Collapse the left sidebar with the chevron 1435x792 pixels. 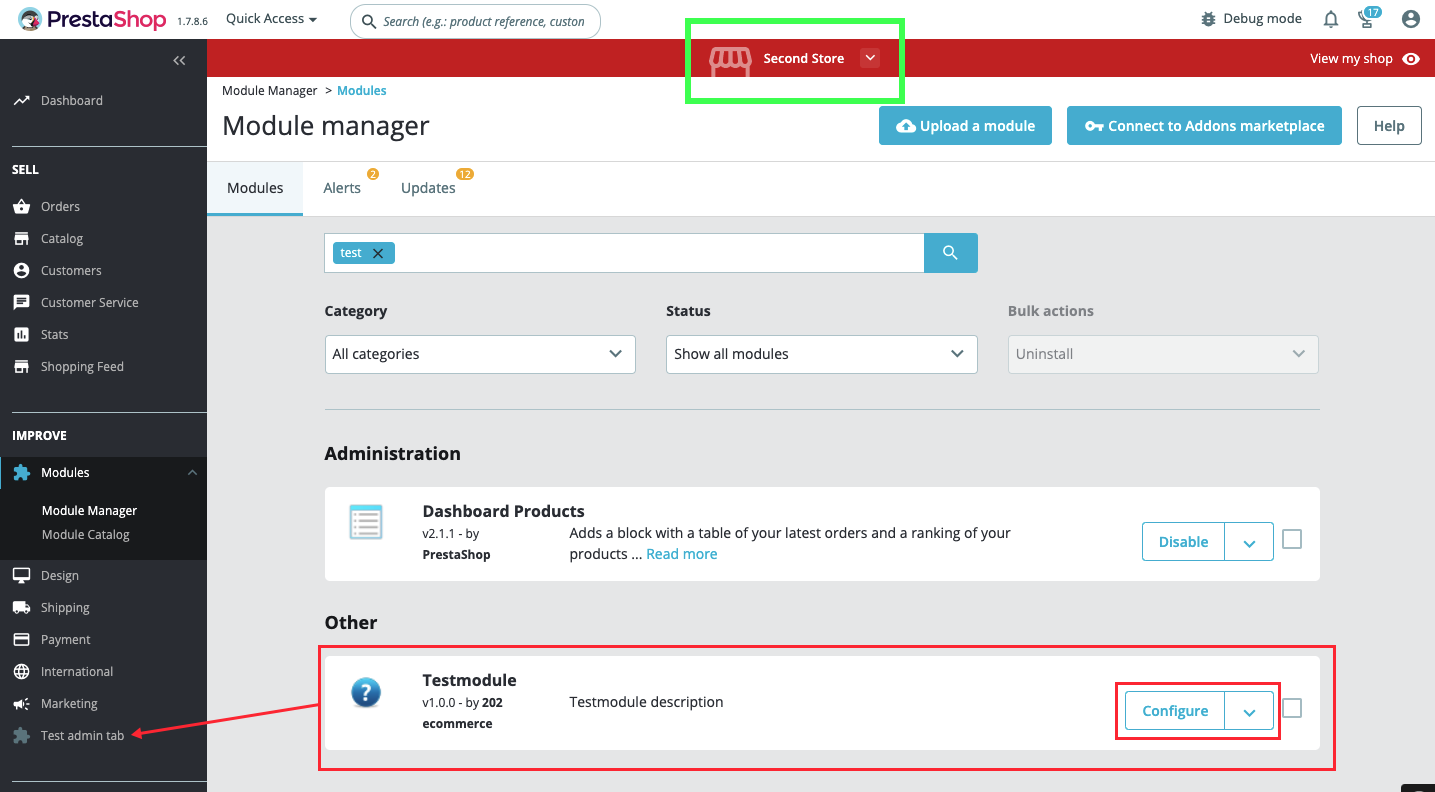pos(180,60)
